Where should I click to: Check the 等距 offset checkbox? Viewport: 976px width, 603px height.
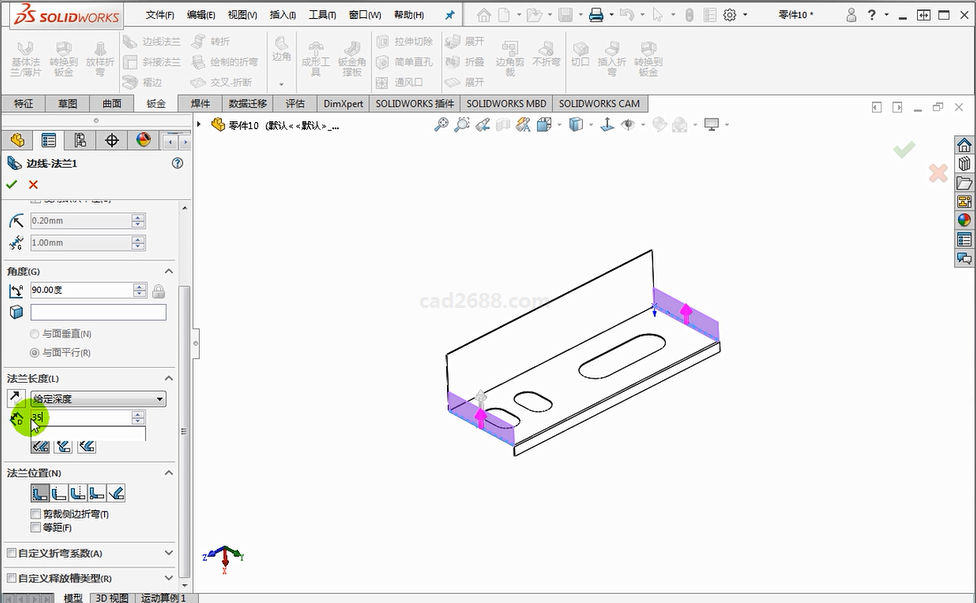coord(36,527)
